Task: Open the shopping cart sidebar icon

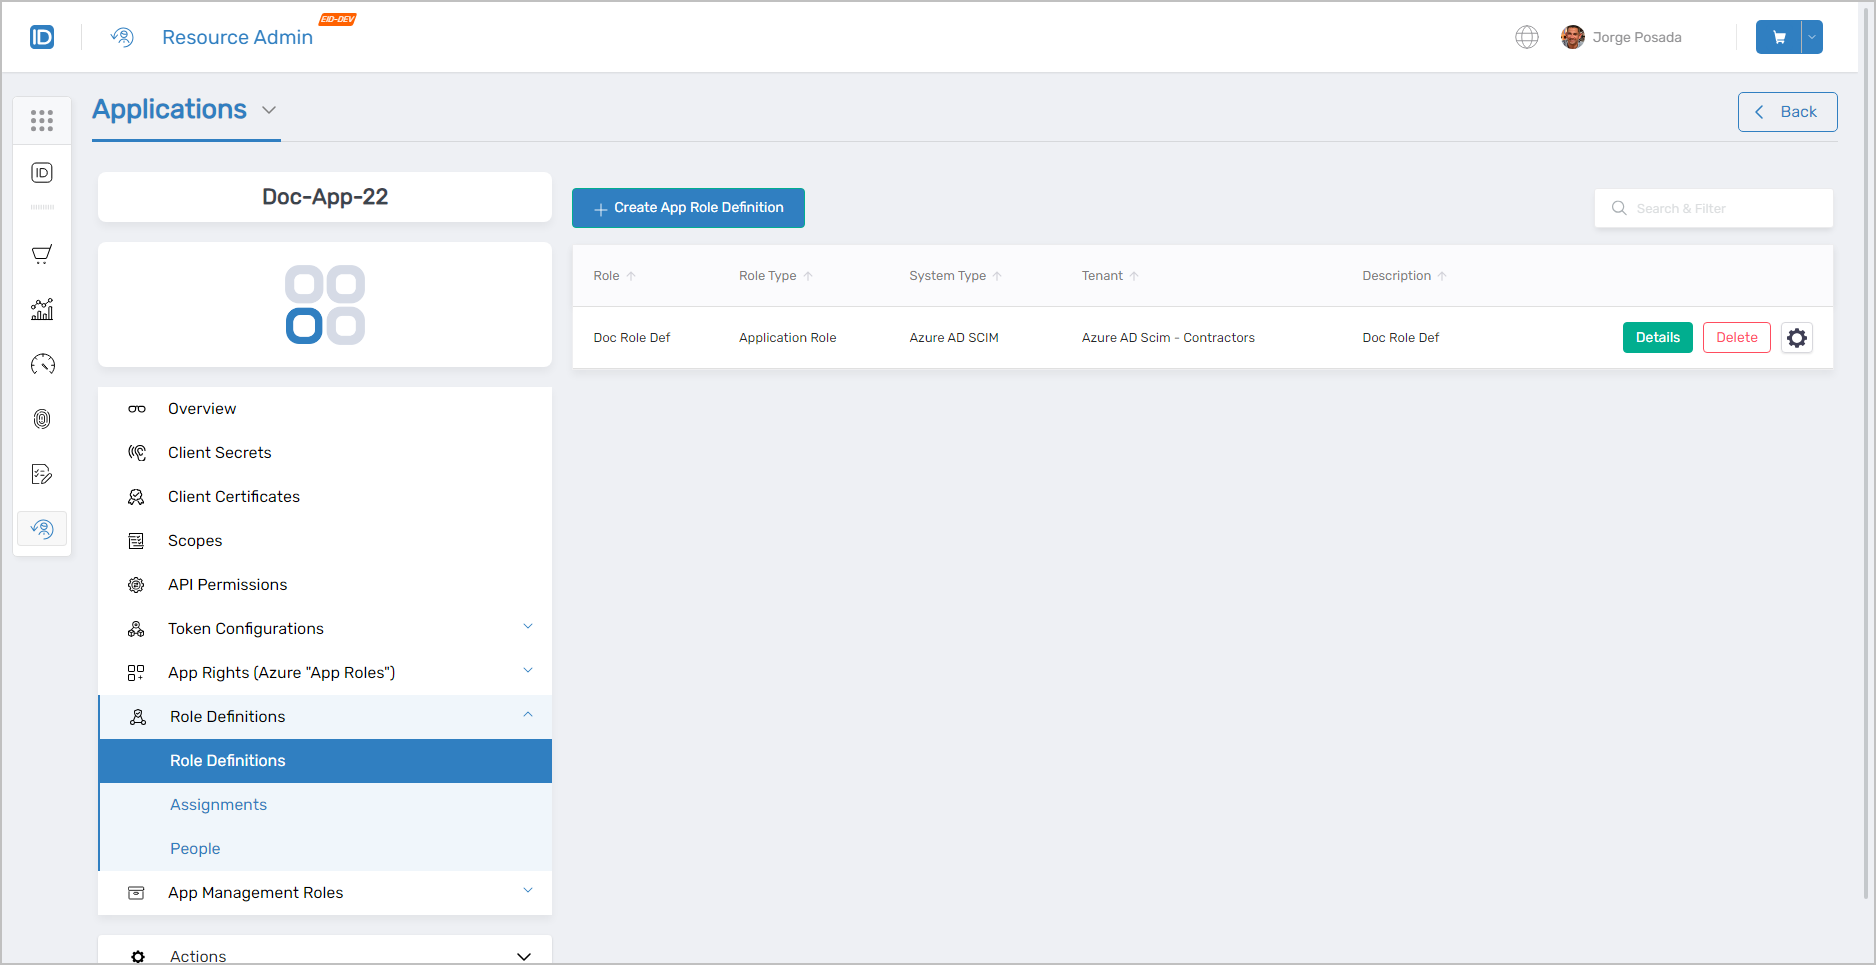Action: (42, 254)
